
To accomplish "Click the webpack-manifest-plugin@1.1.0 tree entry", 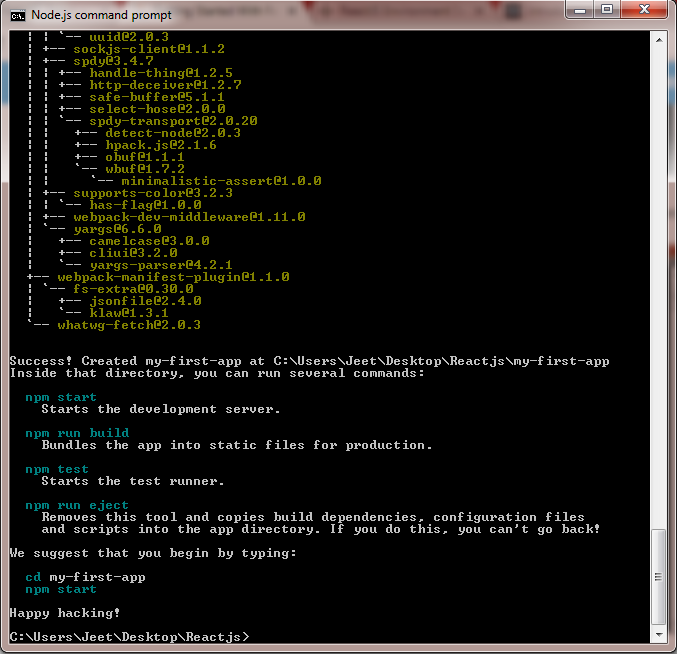I will click(173, 276).
